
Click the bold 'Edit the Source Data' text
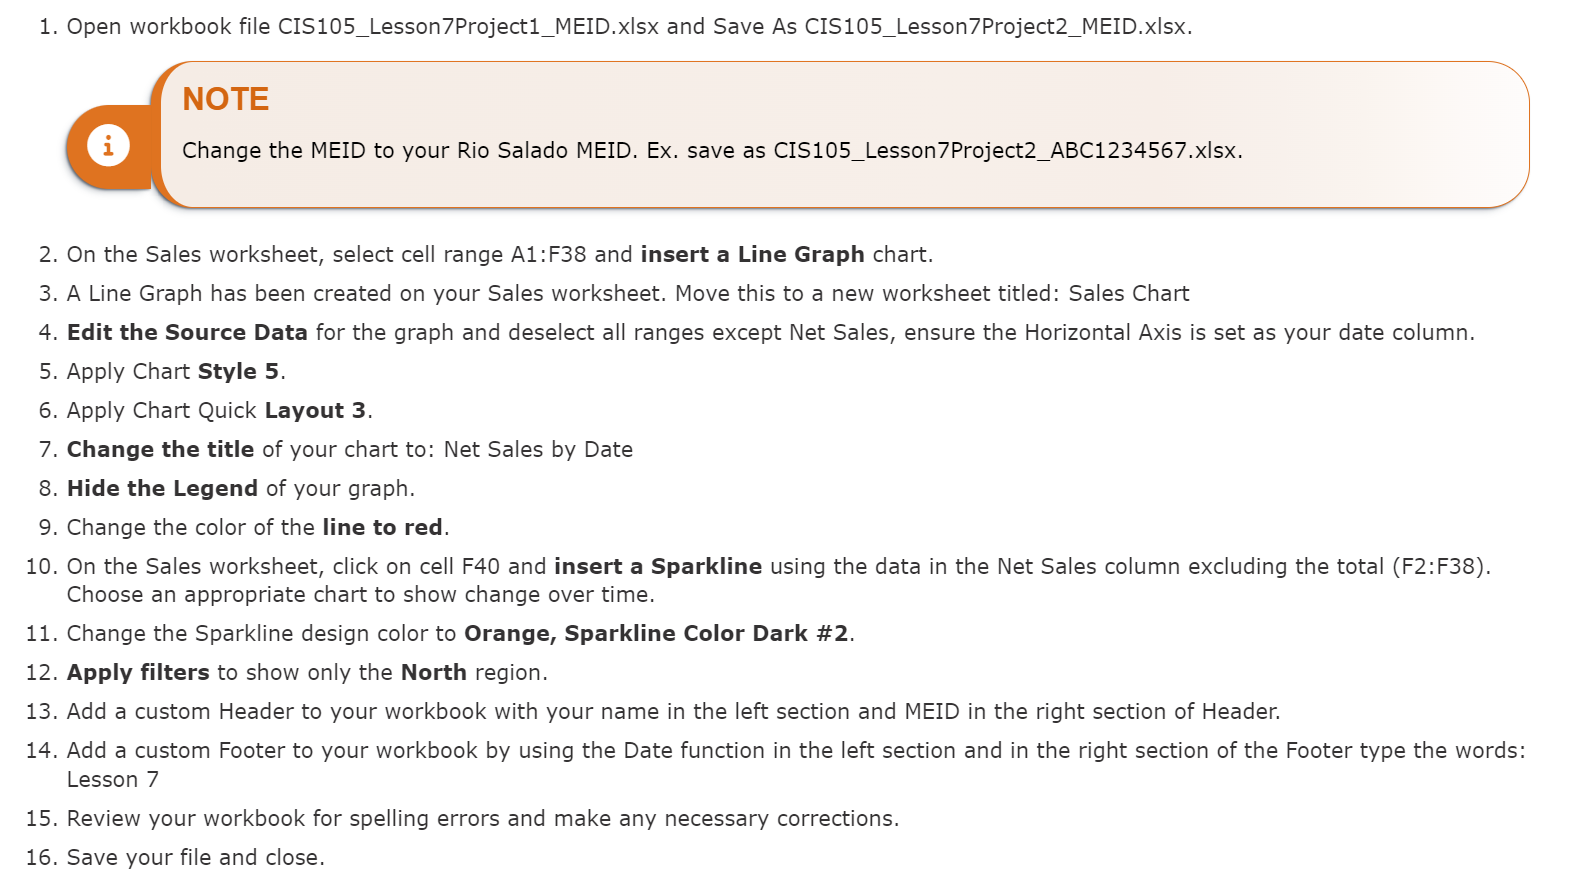(187, 333)
